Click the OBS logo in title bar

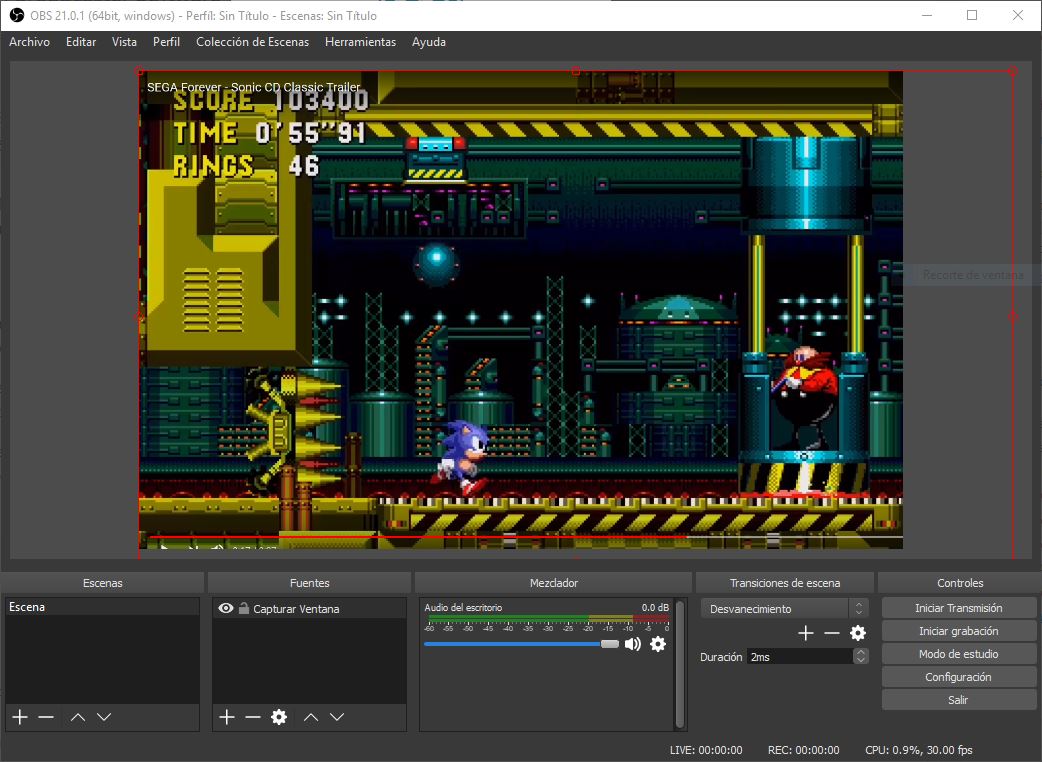(x=17, y=15)
